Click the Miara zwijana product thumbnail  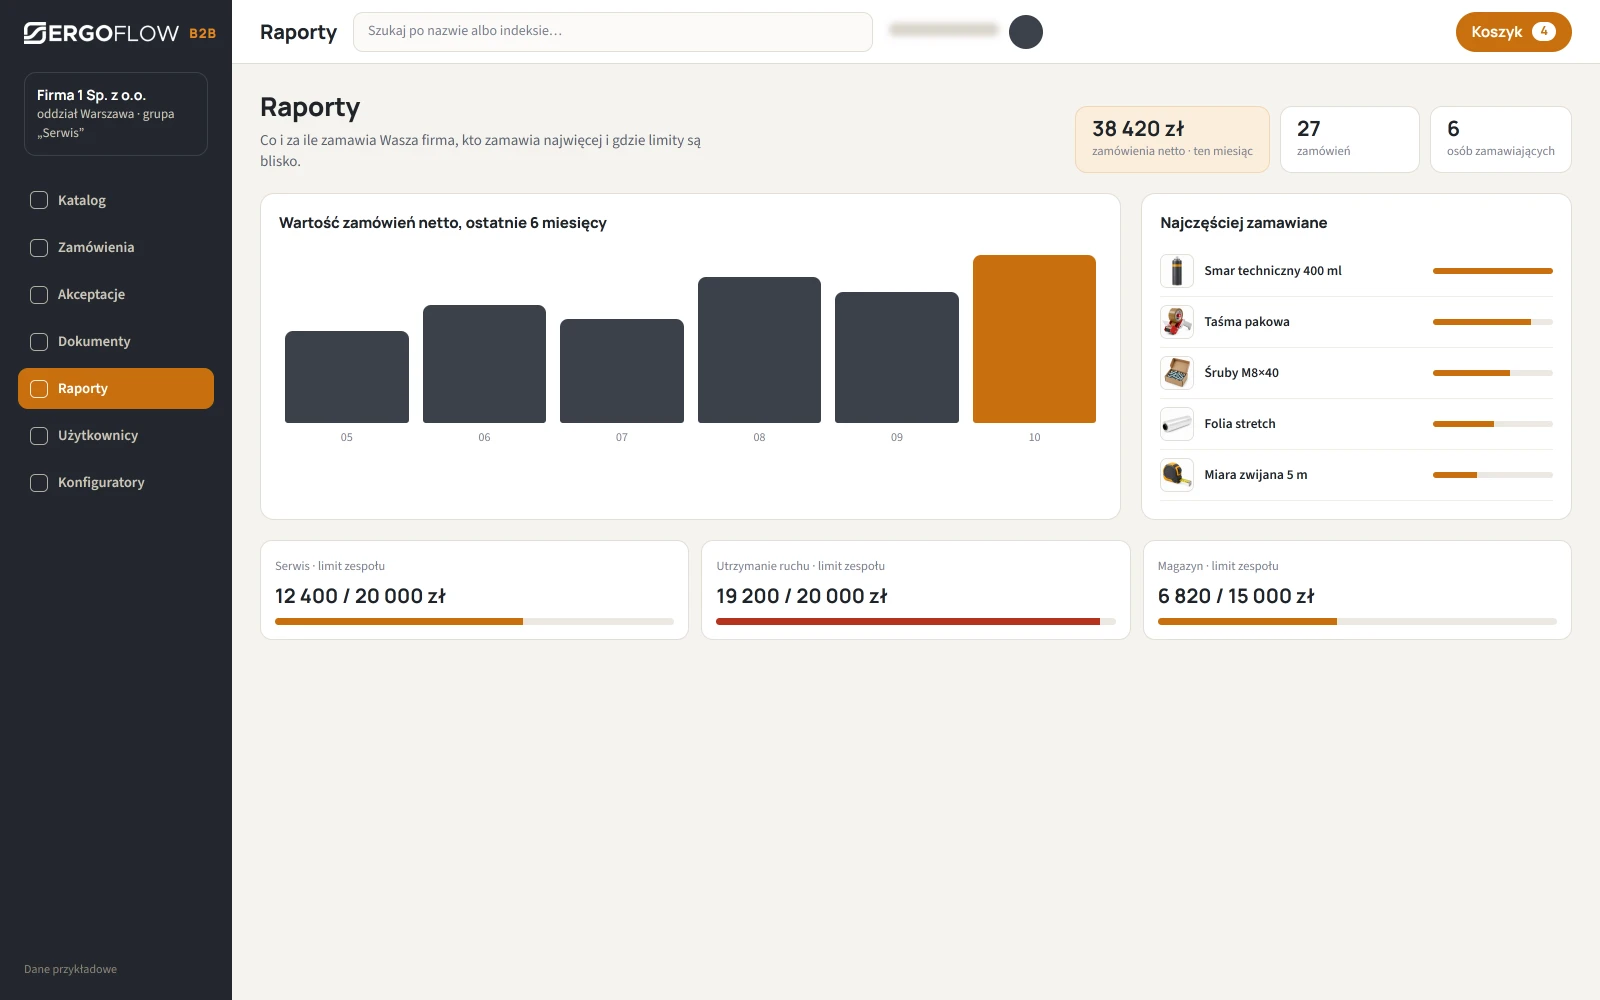pos(1177,475)
